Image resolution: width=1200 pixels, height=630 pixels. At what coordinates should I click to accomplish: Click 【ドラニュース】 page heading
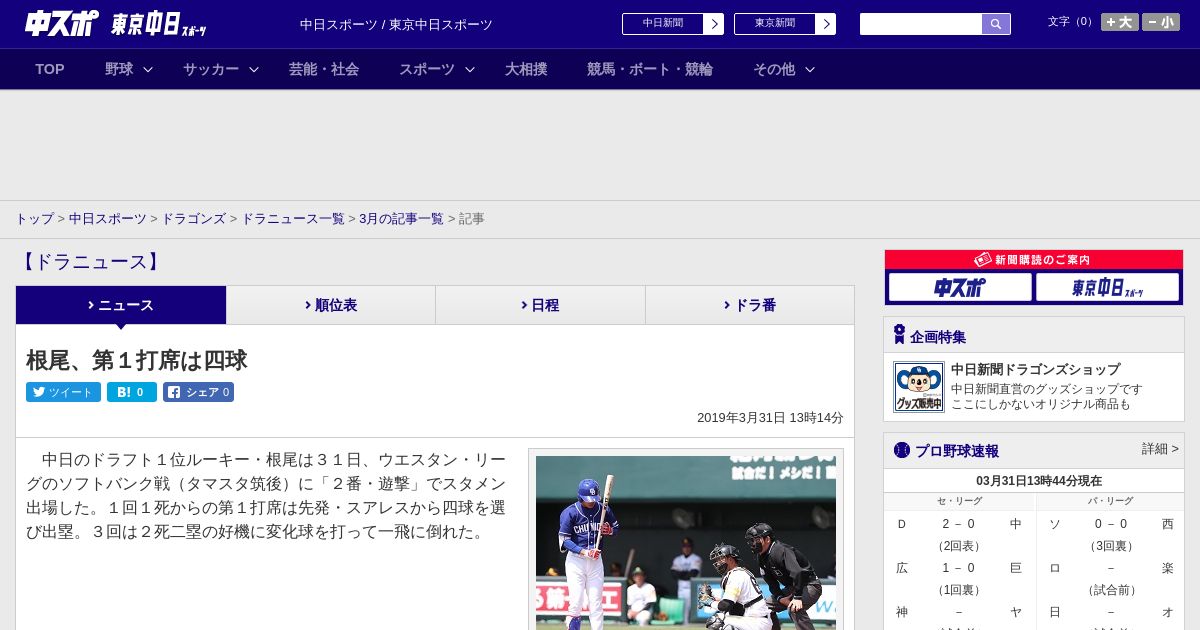coord(90,262)
